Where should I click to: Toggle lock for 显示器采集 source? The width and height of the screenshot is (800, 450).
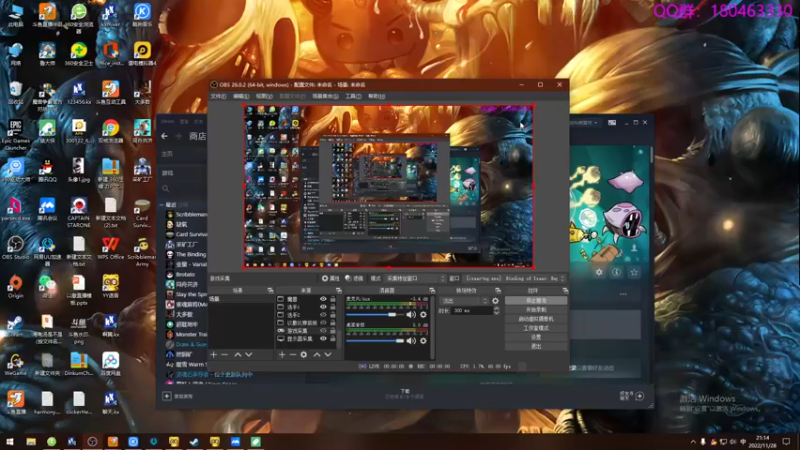pyautogui.click(x=333, y=338)
